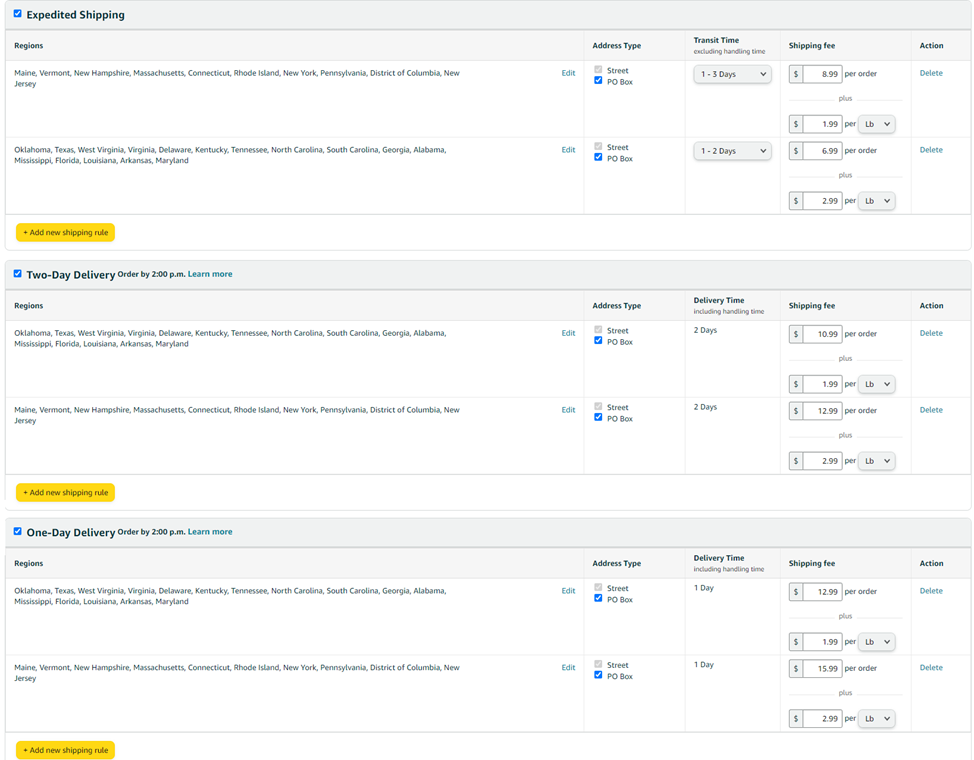Add new shipping rule under Expedited Shipping
974x760 pixels.
pyautogui.click(x=65, y=232)
